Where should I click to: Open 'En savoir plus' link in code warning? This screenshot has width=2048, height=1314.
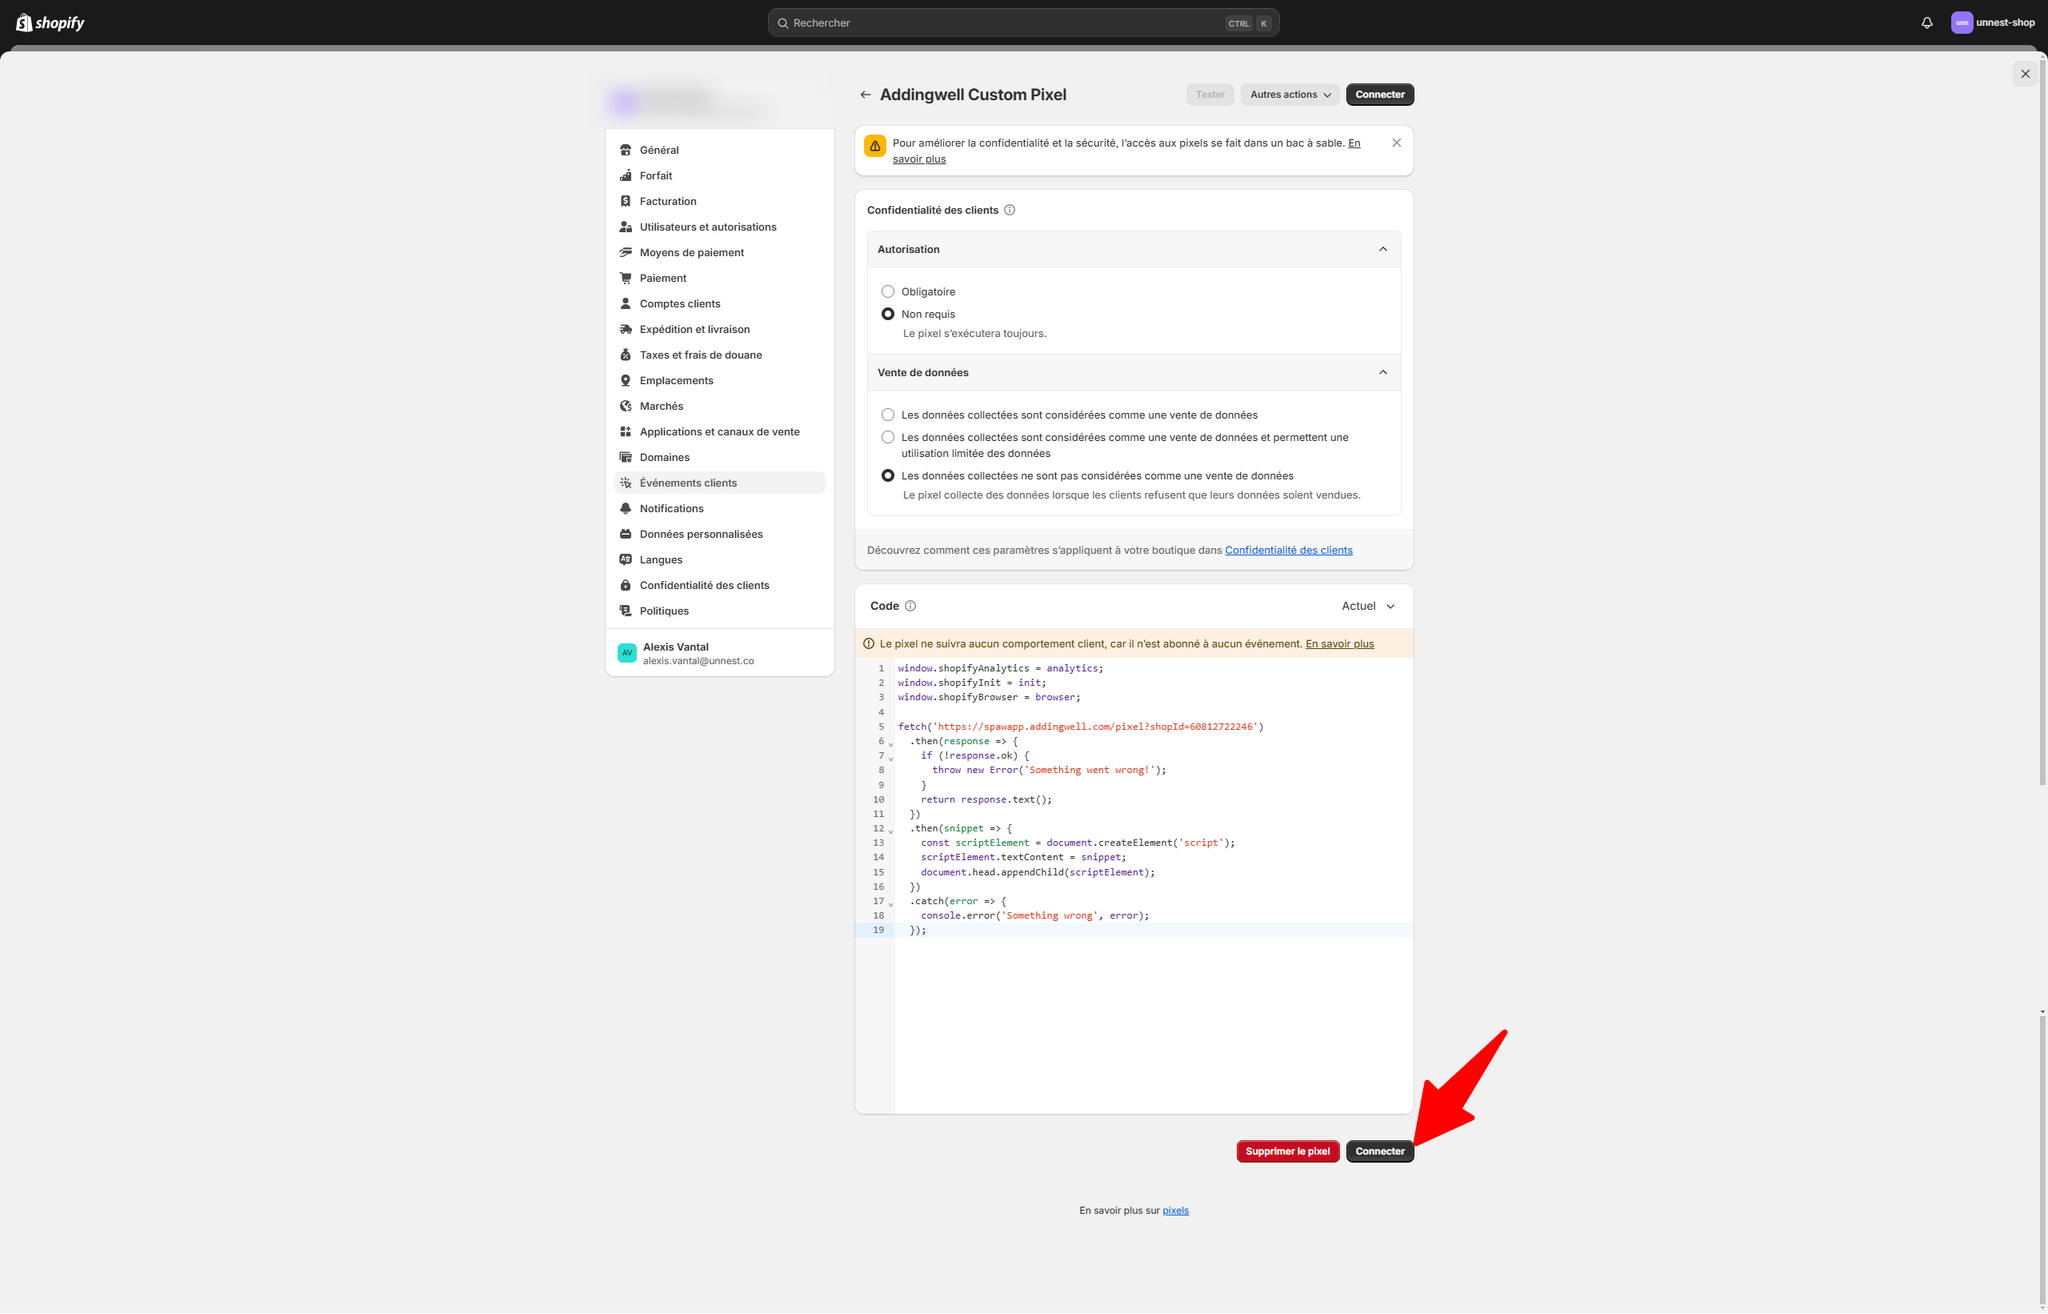[1340, 644]
